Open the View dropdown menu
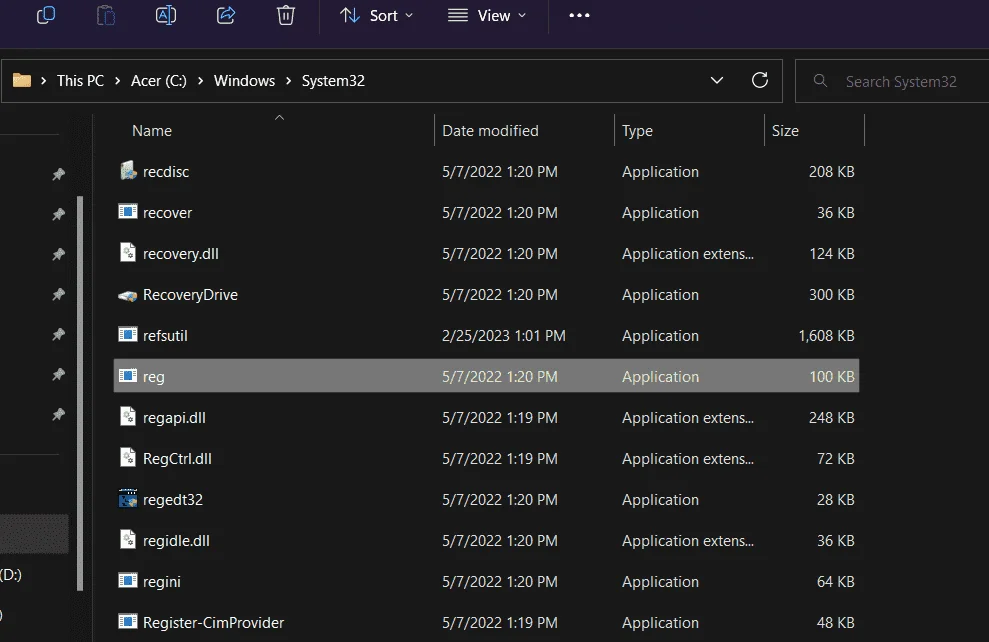Viewport: 989px width, 642px height. (x=486, y=15)
